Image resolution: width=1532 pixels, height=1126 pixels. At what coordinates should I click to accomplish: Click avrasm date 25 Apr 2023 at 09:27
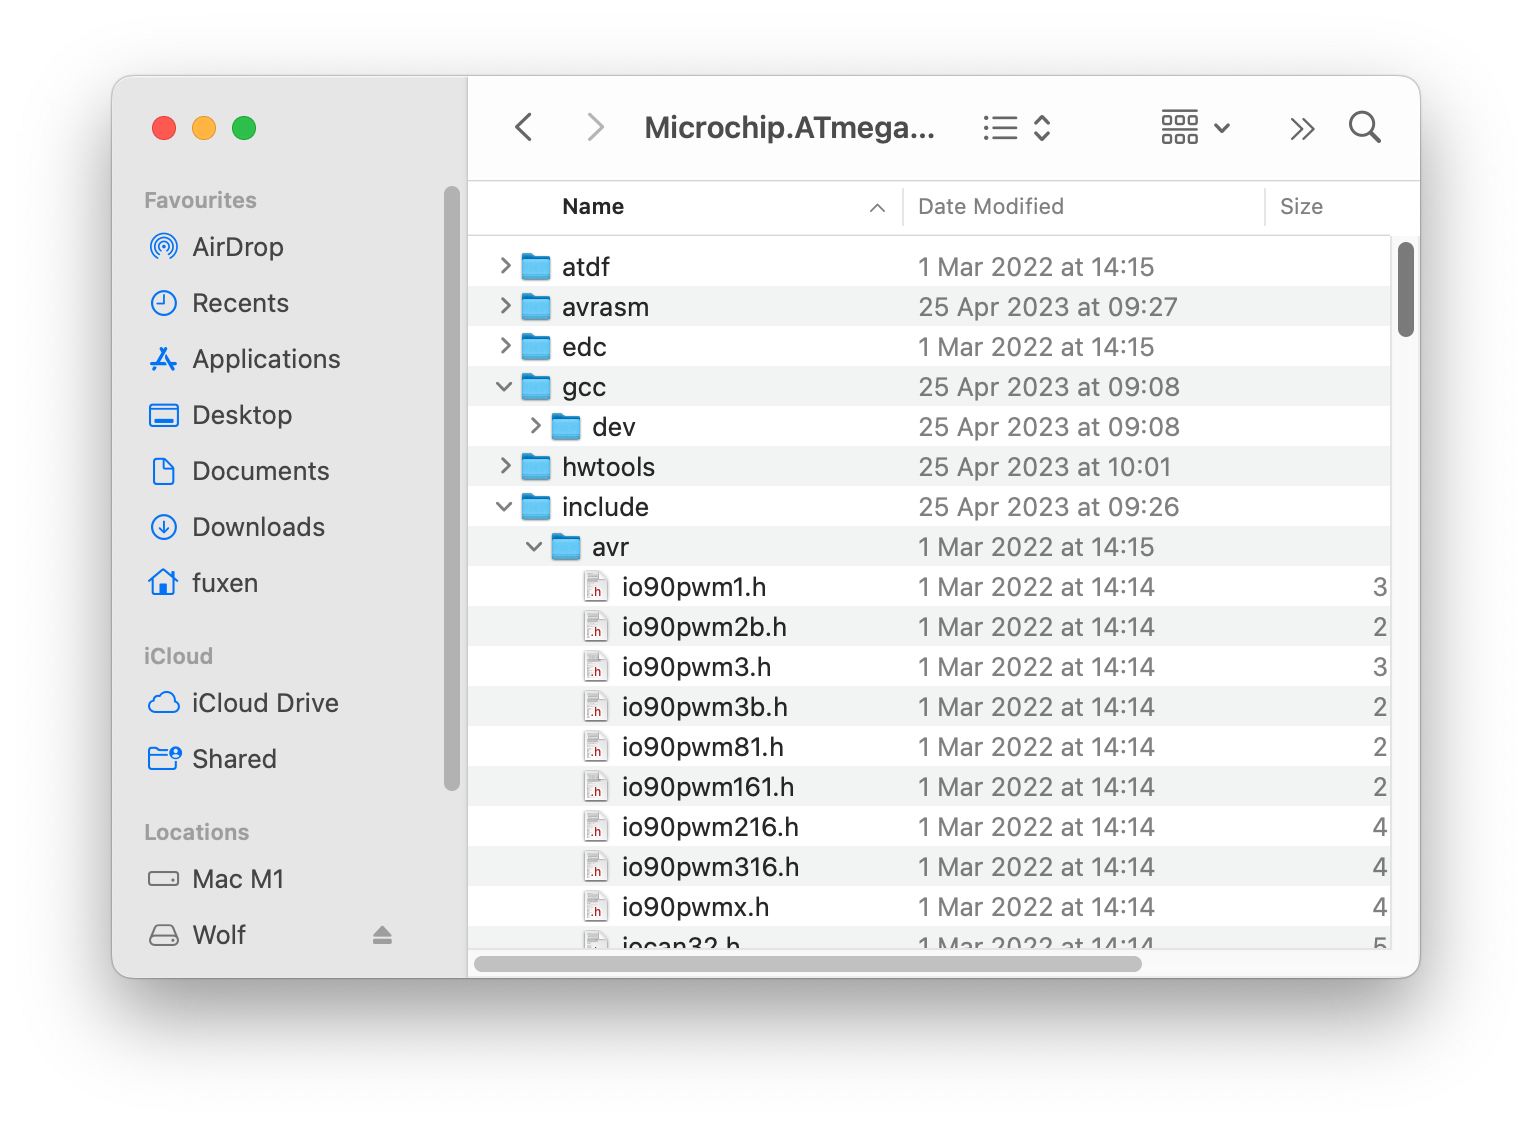pos(1048,307)
